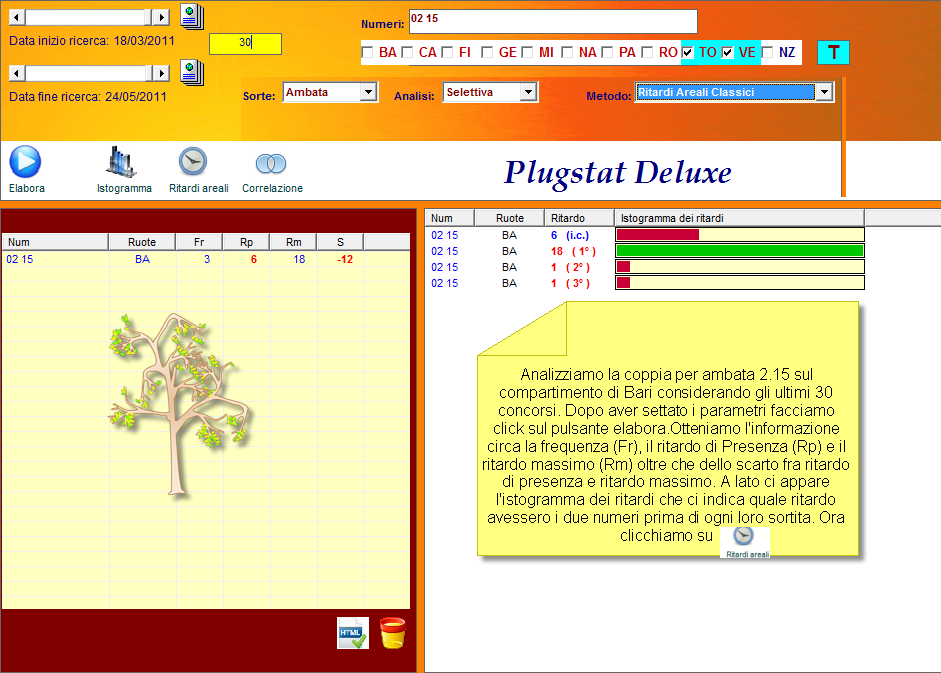Image resolution: width=941 pixels, height=673 pixels.
Task: Click the Ritardo column header
Action: [x=579, y=218]
